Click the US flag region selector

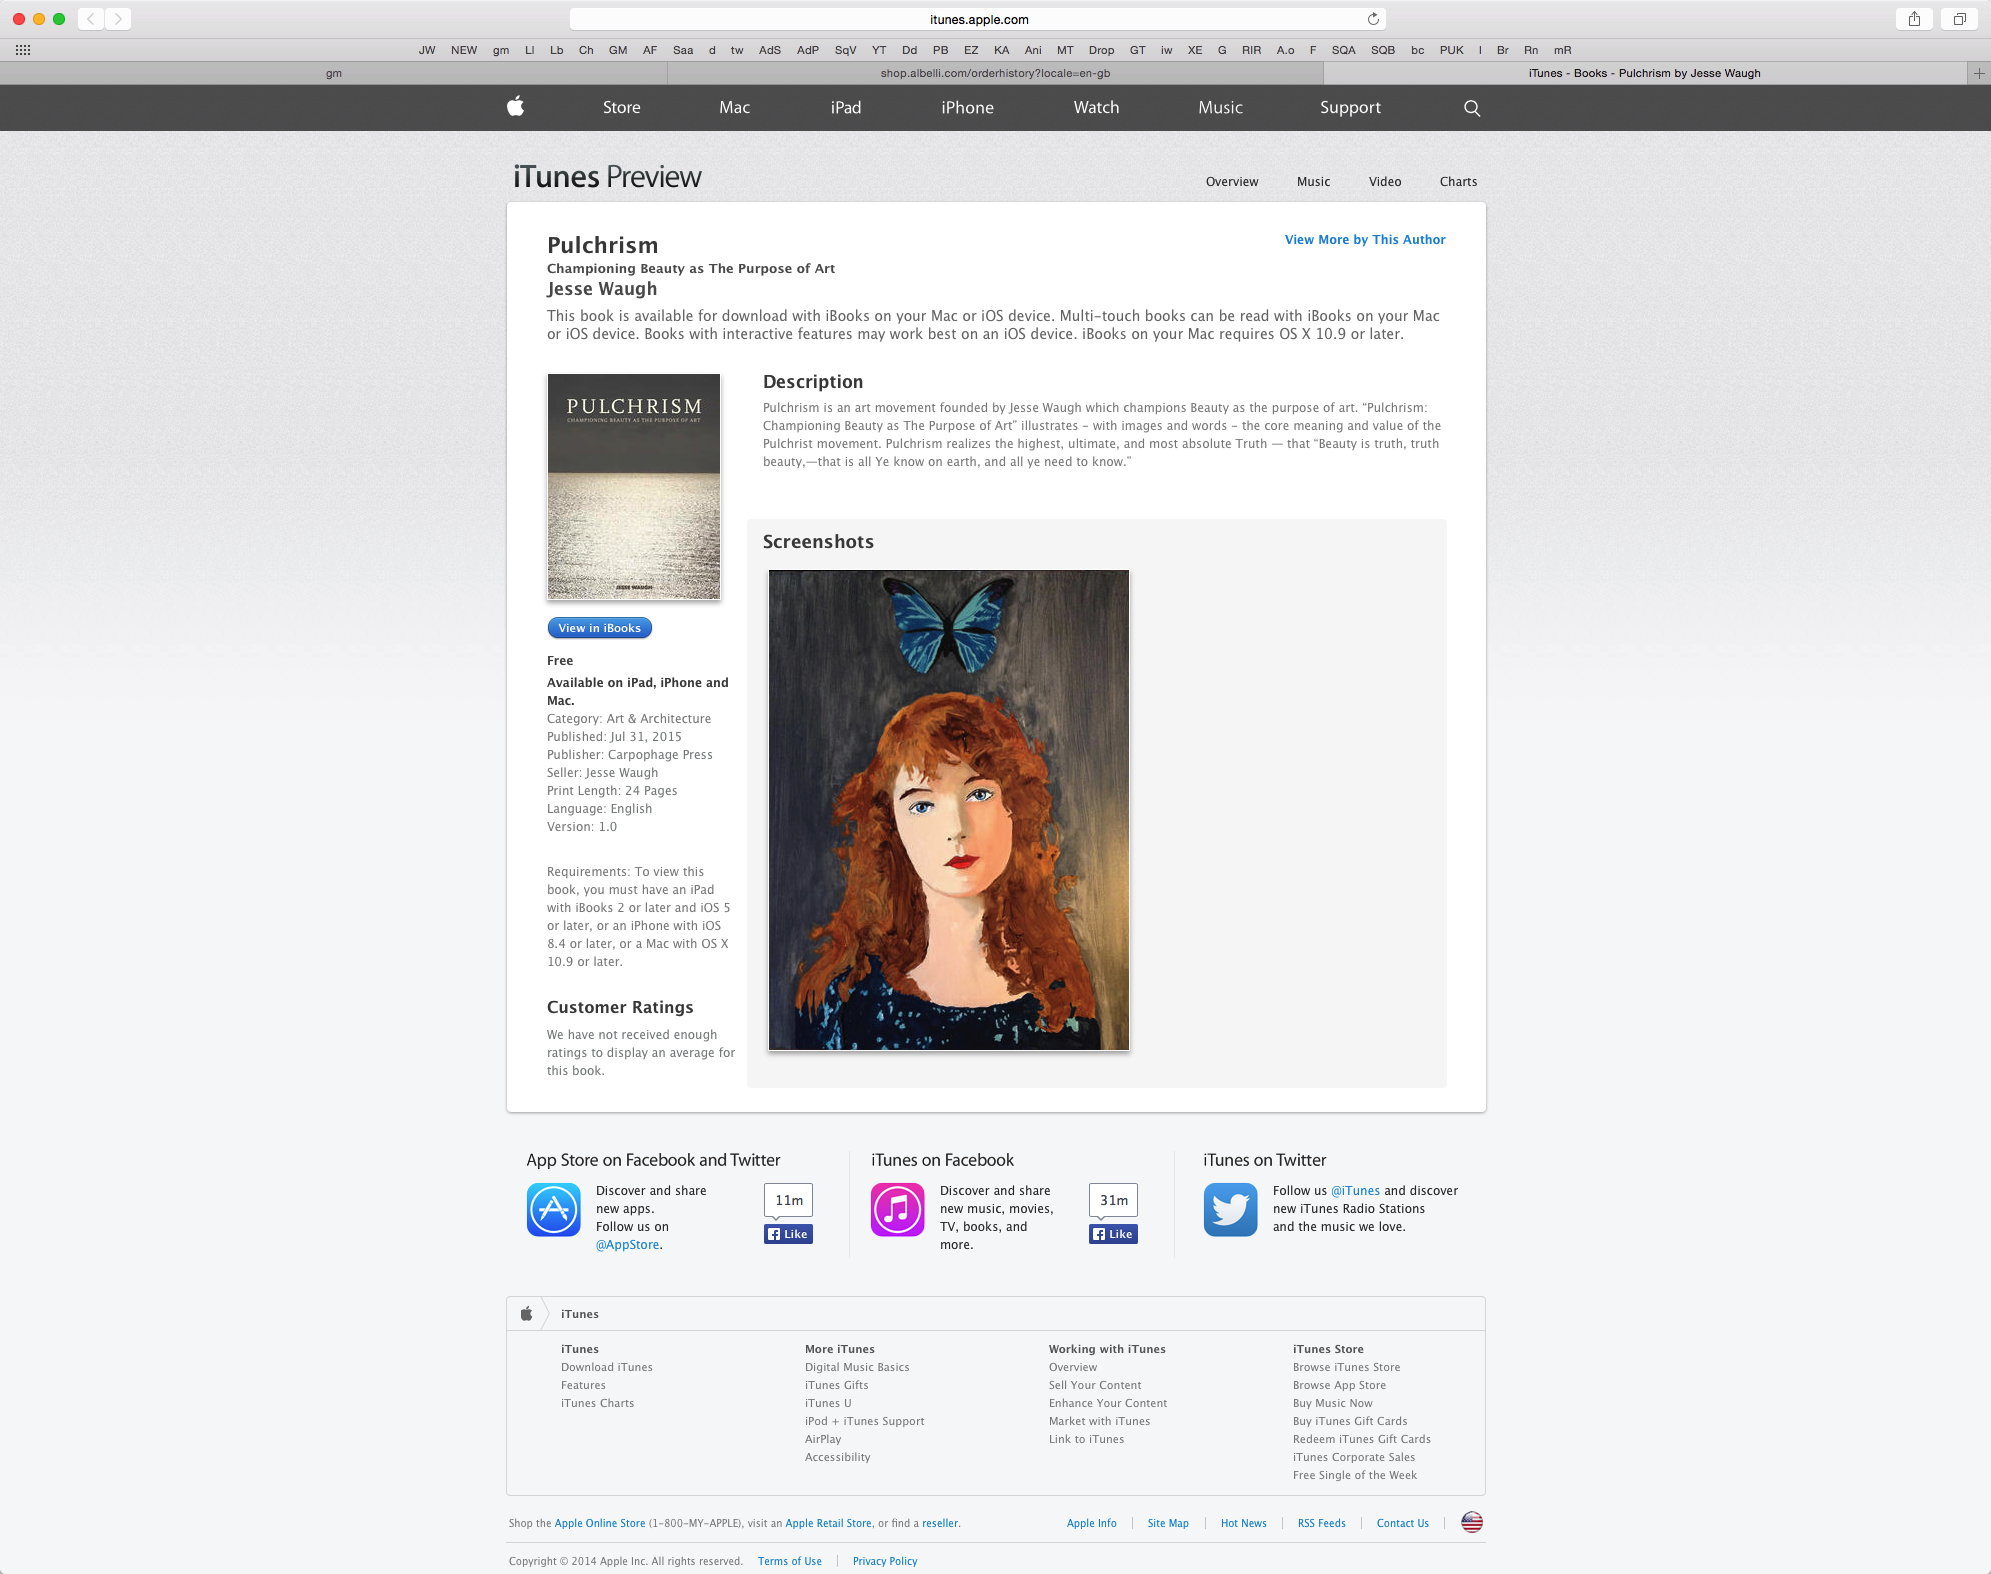[x=1472, y=1523]
